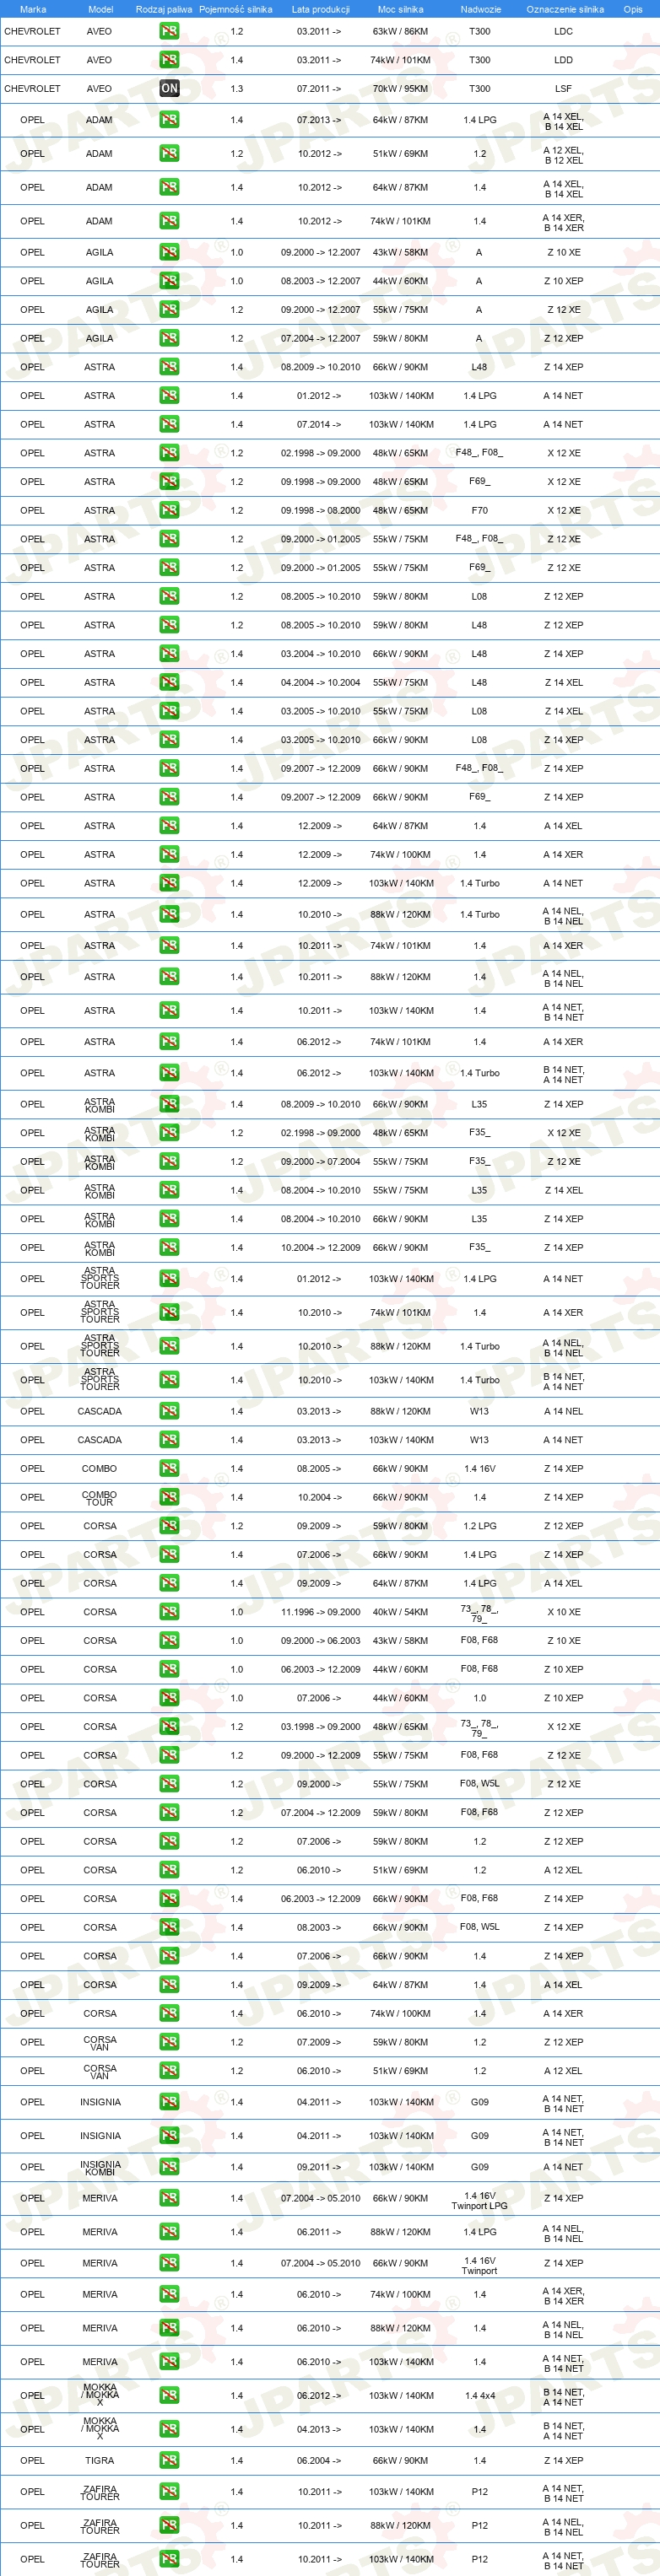Click the '09.1998 -> 08.2000' date cell
The image size is (660, 2576).
coord(320,510)
